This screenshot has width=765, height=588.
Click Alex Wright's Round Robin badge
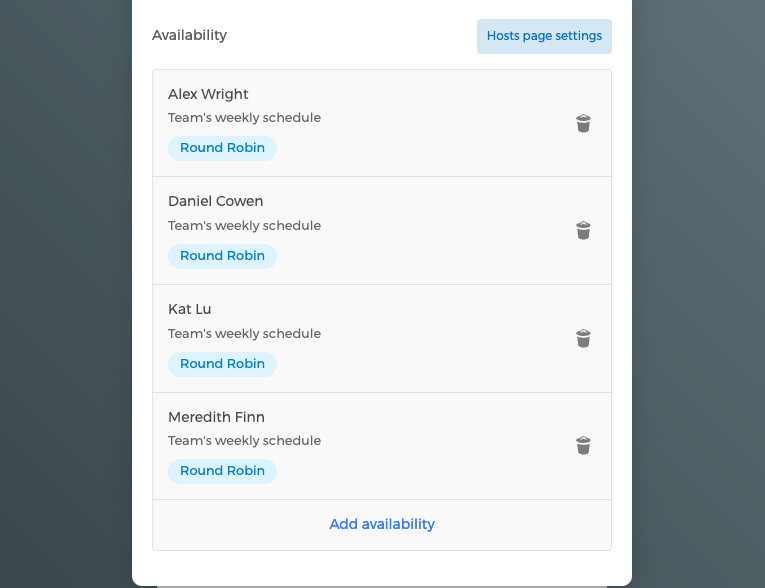pyautogui.click(x=222, y=148)
